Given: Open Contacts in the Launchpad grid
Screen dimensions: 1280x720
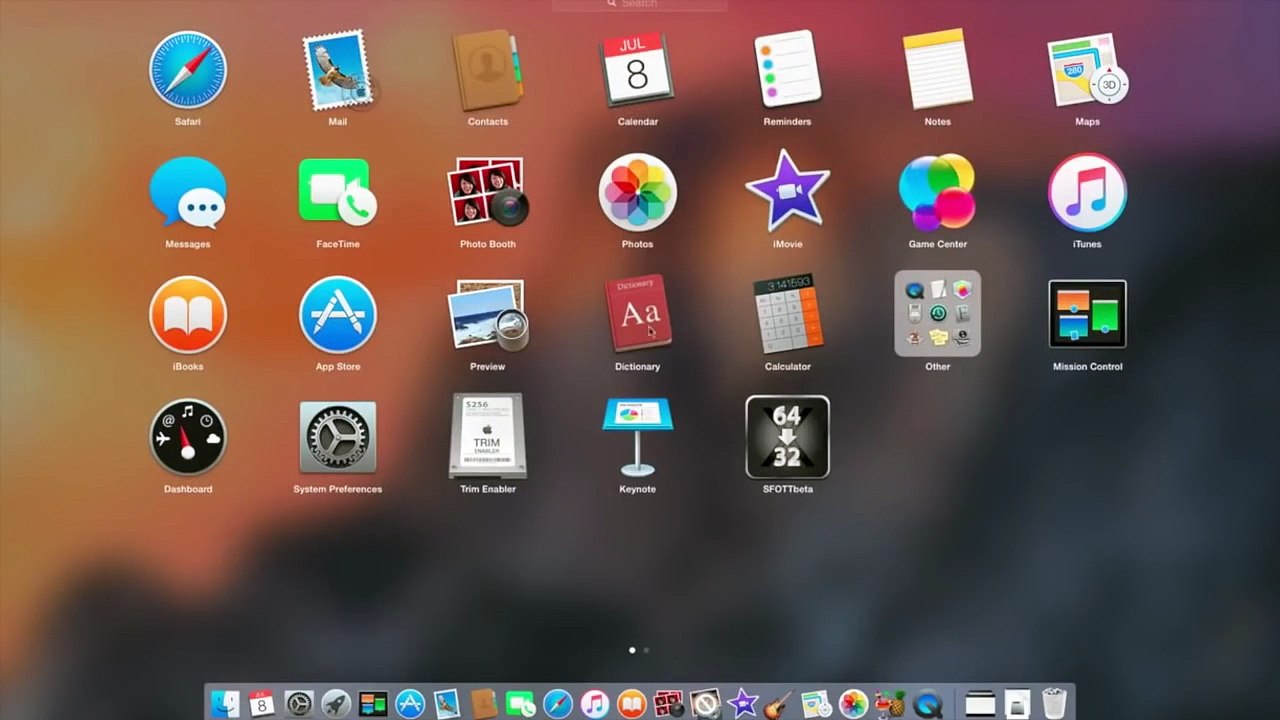Looking at the screenshot, I should click(x=487, y=69).
